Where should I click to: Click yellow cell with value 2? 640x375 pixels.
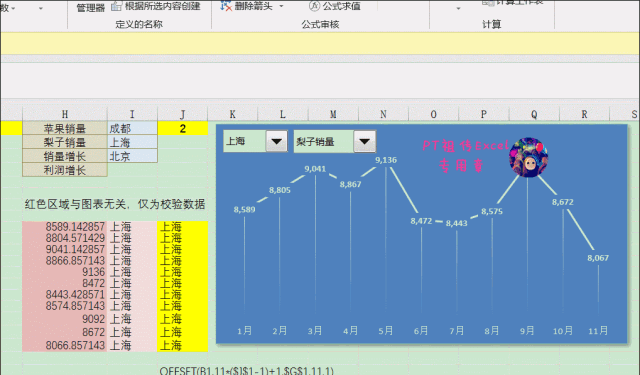tap(182, 128)
